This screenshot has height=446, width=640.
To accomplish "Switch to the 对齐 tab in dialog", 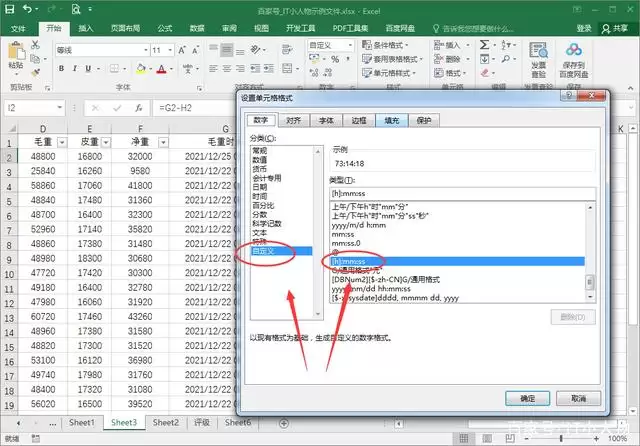I will pyautogui.click(x=293, y=120).
